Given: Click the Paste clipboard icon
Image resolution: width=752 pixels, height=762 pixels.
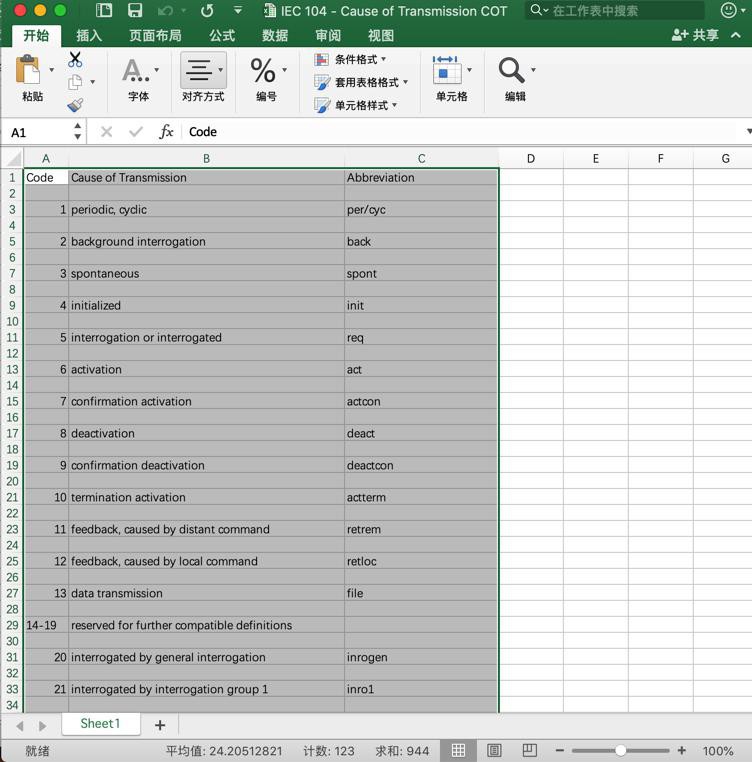Looking at the screenshot, I should tap(28, 69).
